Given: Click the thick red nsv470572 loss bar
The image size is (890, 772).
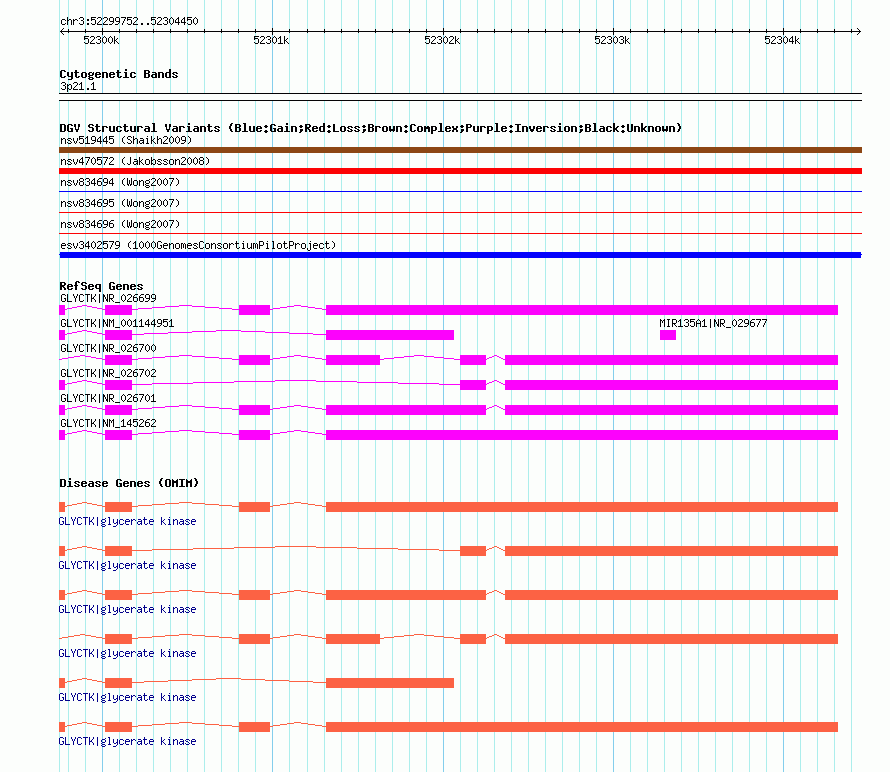Looking at the screenshot, I should click(x=460, y=171).
